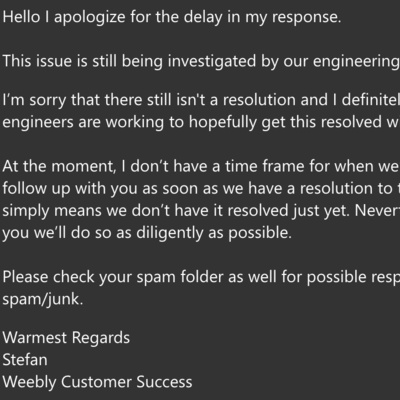The image size is (400, 400).
Task: Click the line starting 'I'm sorry that there still'
Action: tap(201, 100)
